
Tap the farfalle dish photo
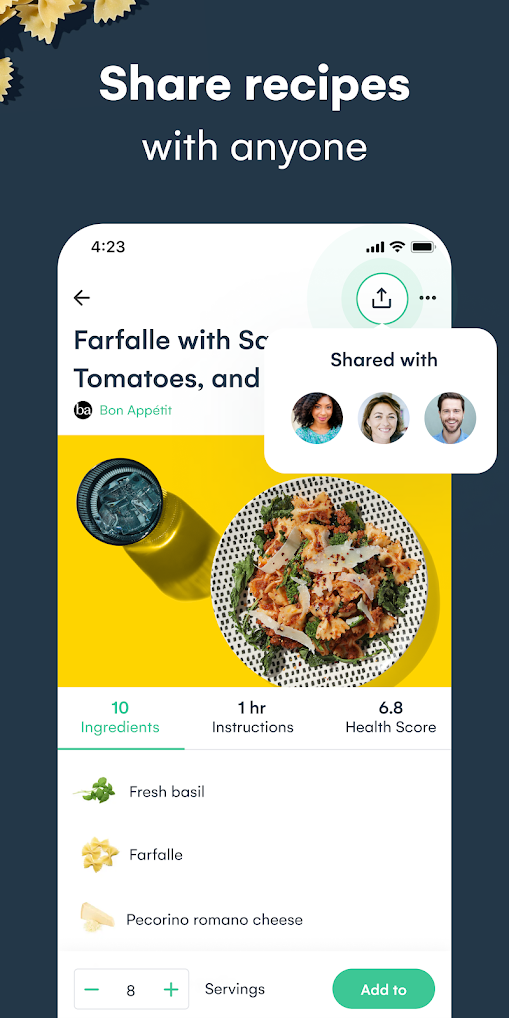254,561
